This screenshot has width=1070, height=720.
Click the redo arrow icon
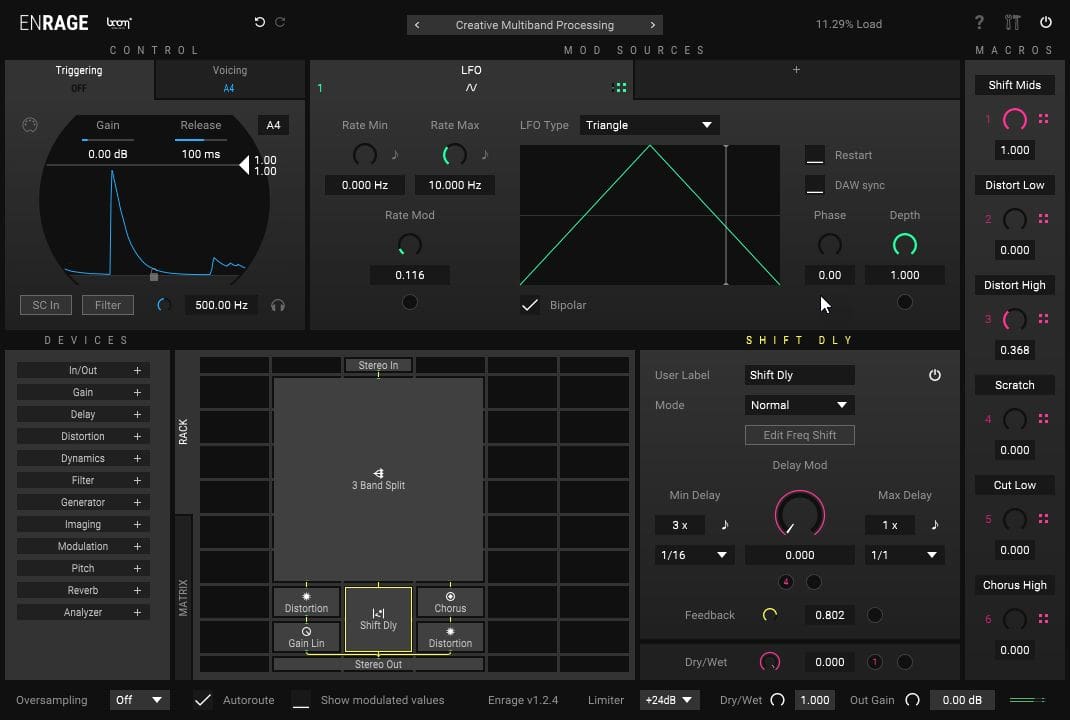(280, 23)
